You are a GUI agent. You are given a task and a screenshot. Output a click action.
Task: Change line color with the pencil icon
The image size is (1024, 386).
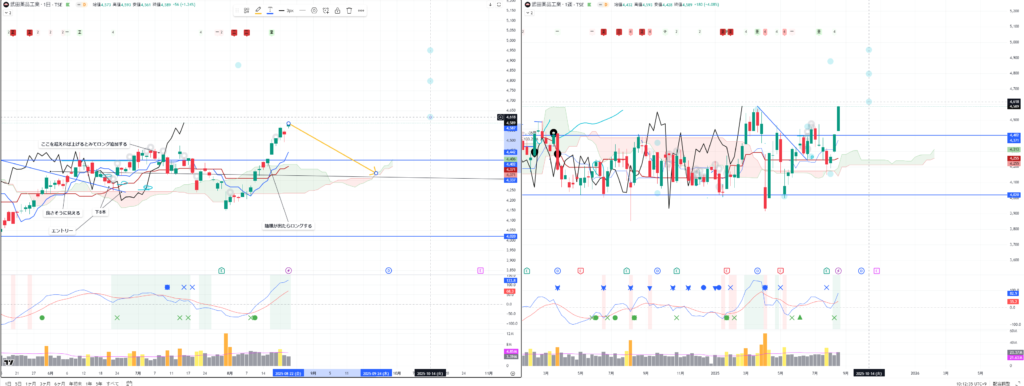tap(258, 10)
